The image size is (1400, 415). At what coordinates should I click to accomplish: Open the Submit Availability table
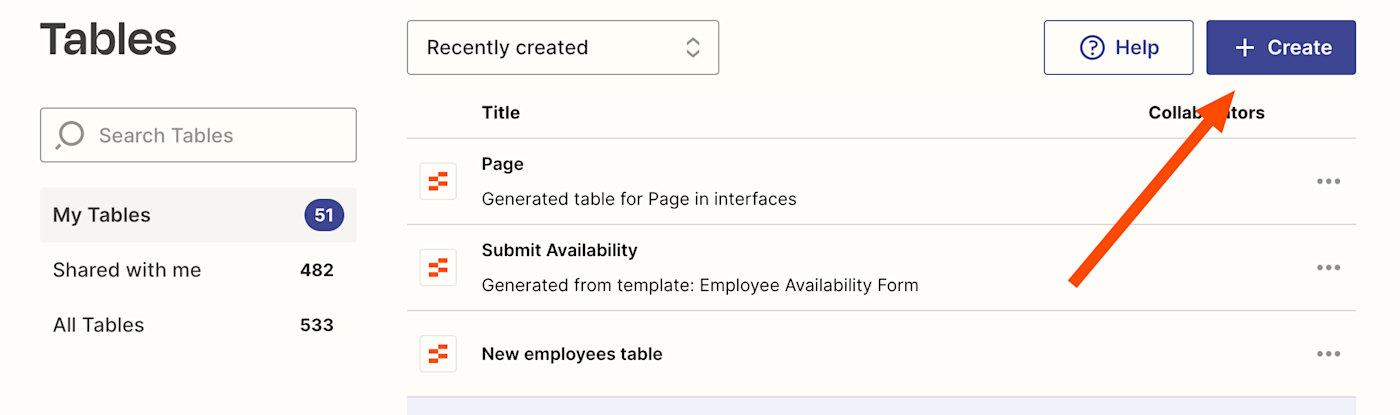tap(559, 250)
